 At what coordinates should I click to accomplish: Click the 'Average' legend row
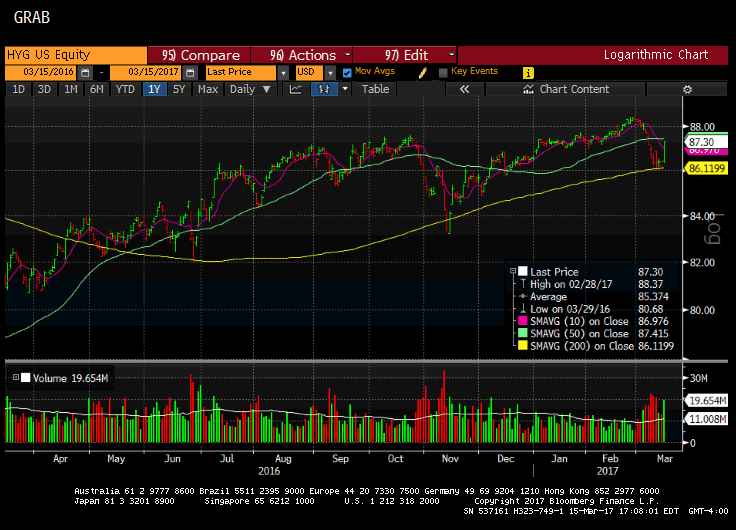tap(591, 297)
